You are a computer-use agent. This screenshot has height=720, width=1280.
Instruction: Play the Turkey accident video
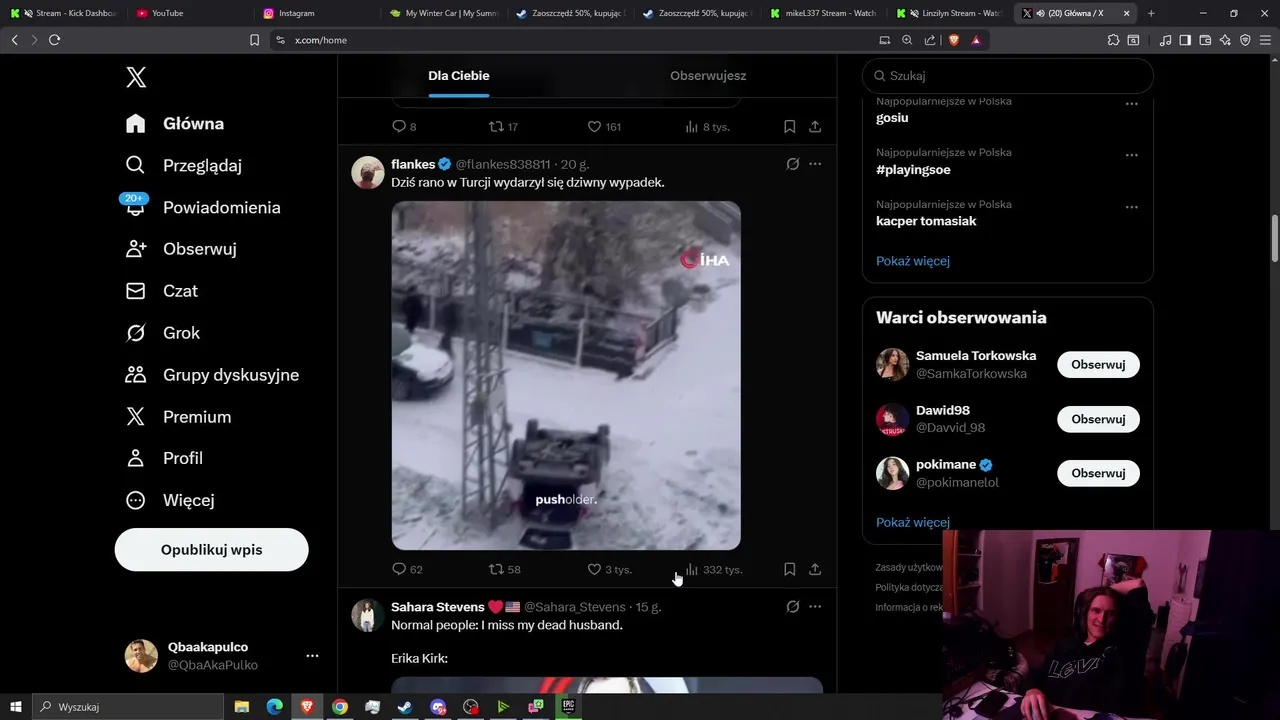click(566, 375)
